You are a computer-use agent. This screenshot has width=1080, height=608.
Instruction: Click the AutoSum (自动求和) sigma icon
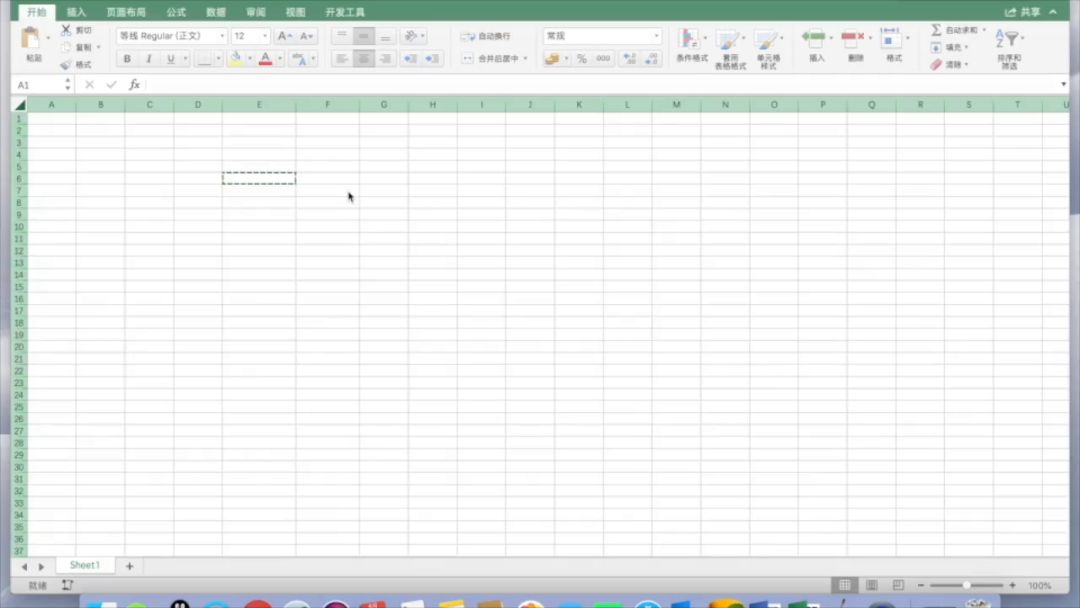[x=936, y=30]
